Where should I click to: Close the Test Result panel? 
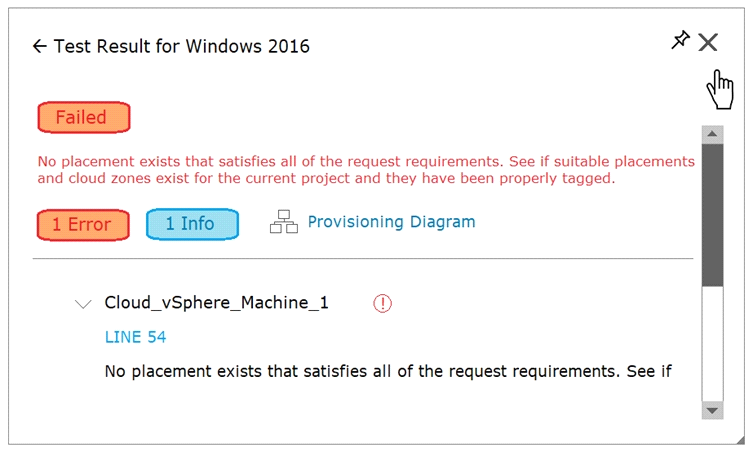tap(708, 42)
